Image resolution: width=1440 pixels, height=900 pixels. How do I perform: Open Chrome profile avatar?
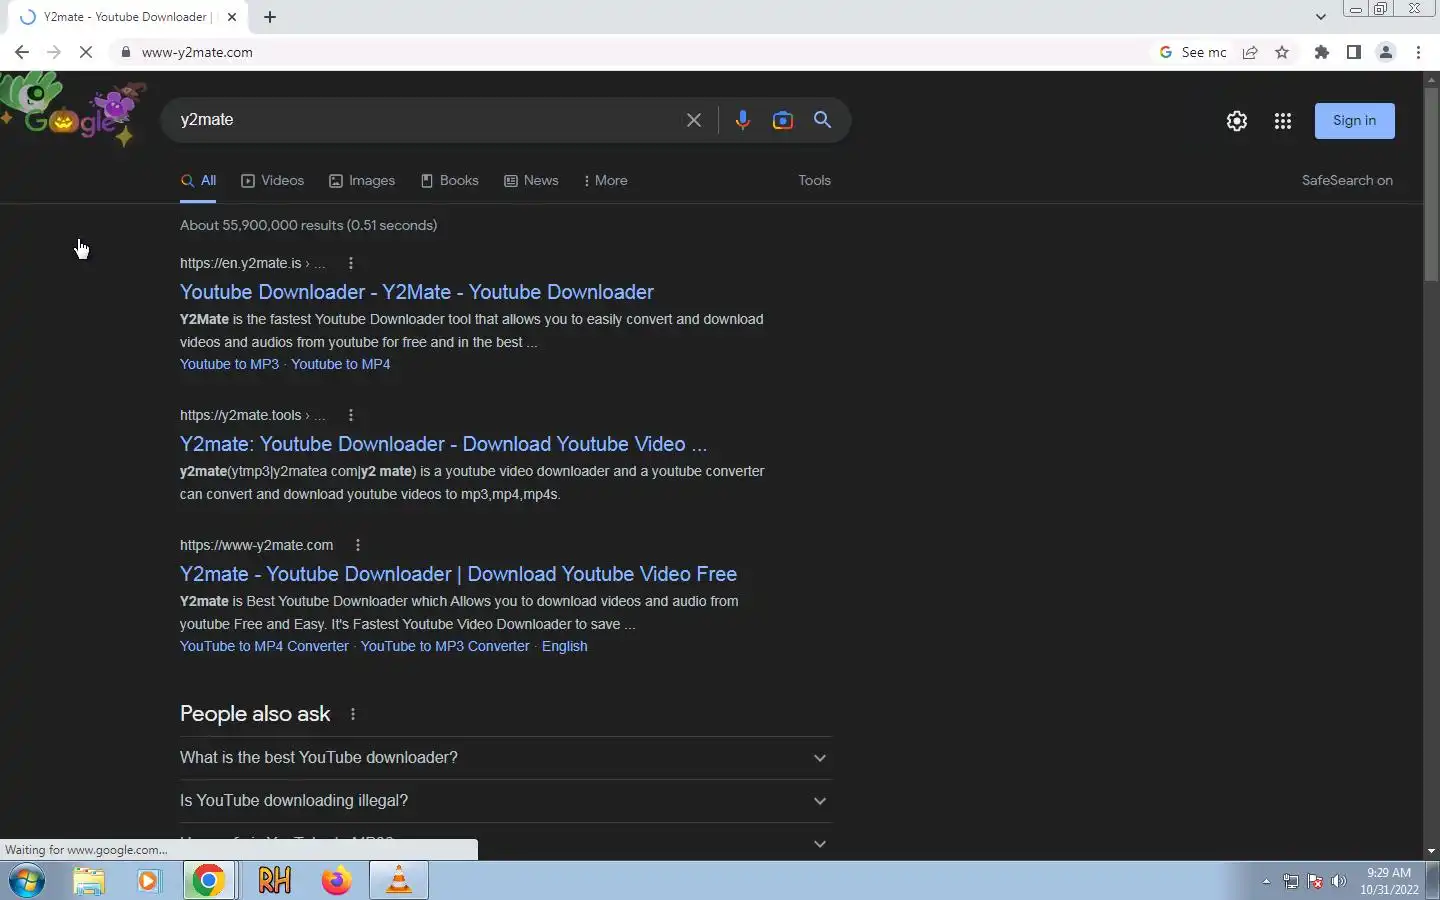[x=1386, y=52]
